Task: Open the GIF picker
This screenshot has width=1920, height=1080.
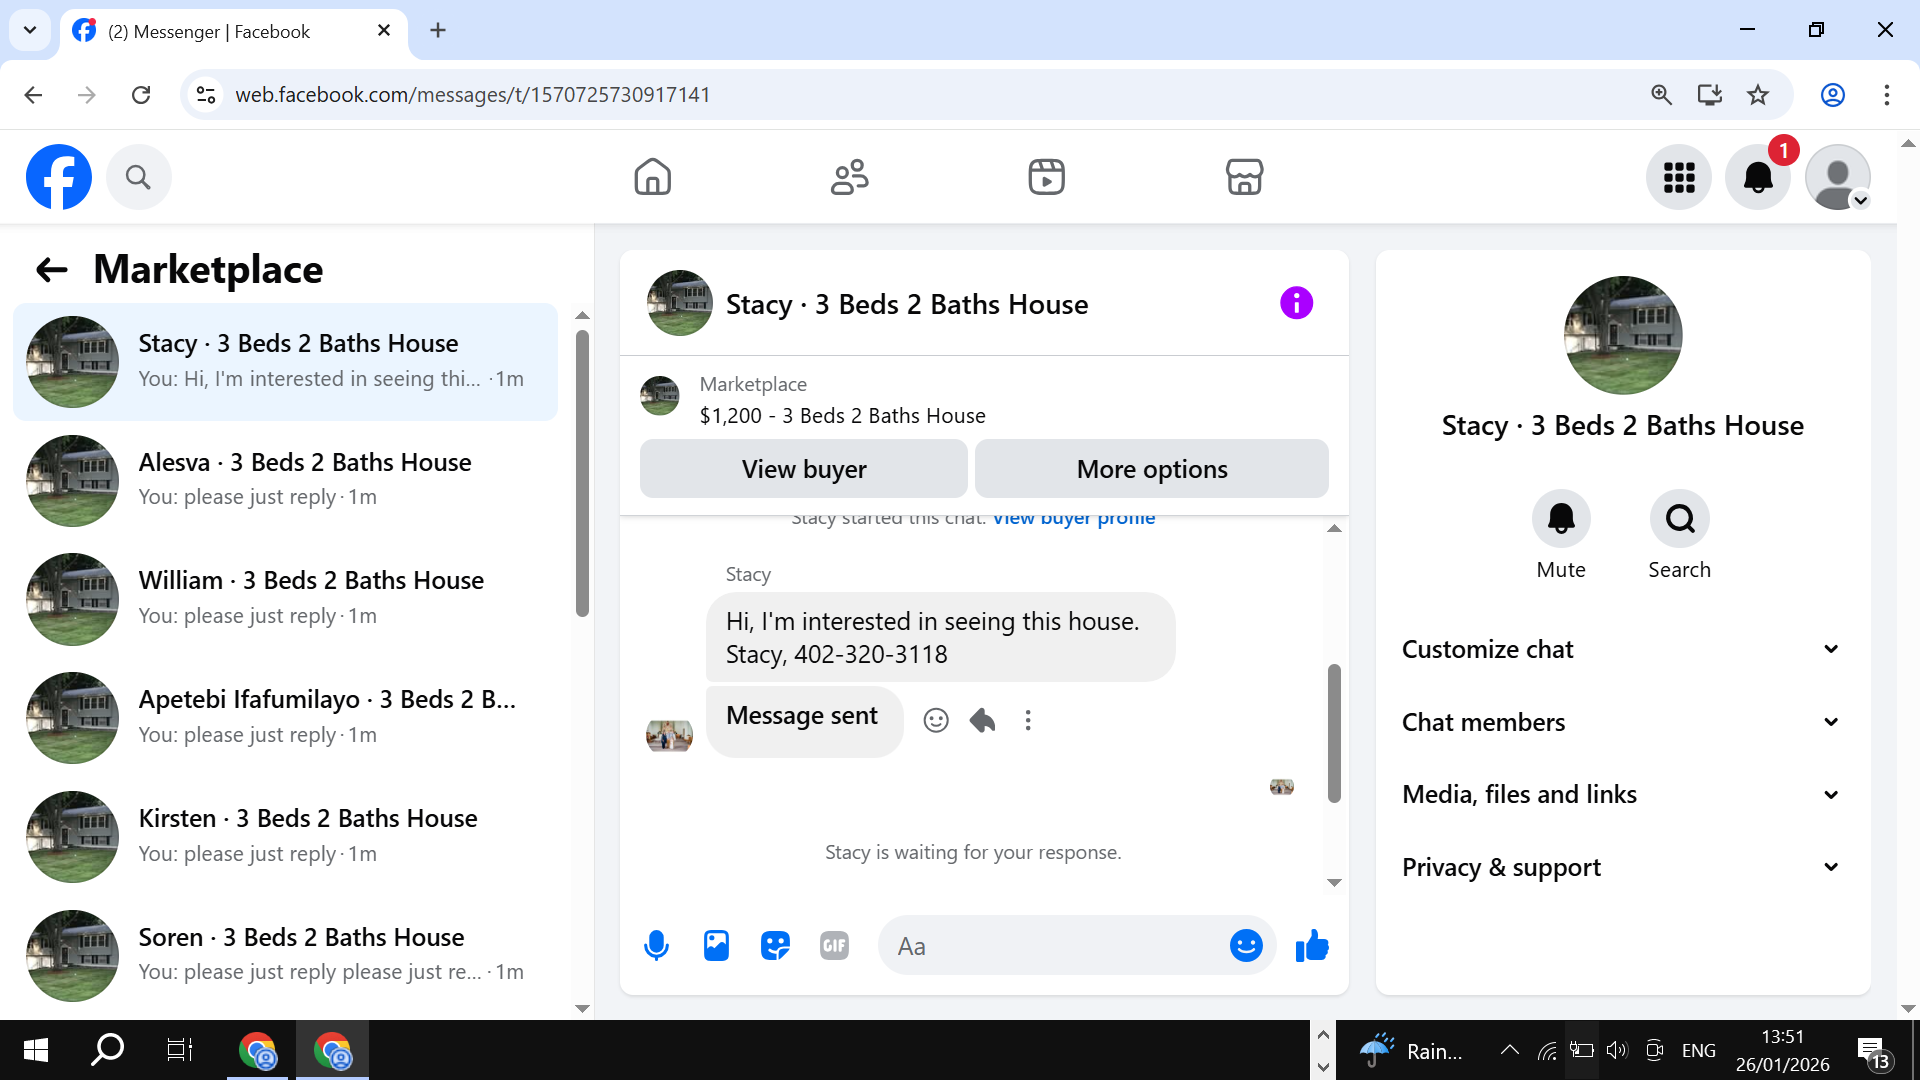Action: (834, 945)
